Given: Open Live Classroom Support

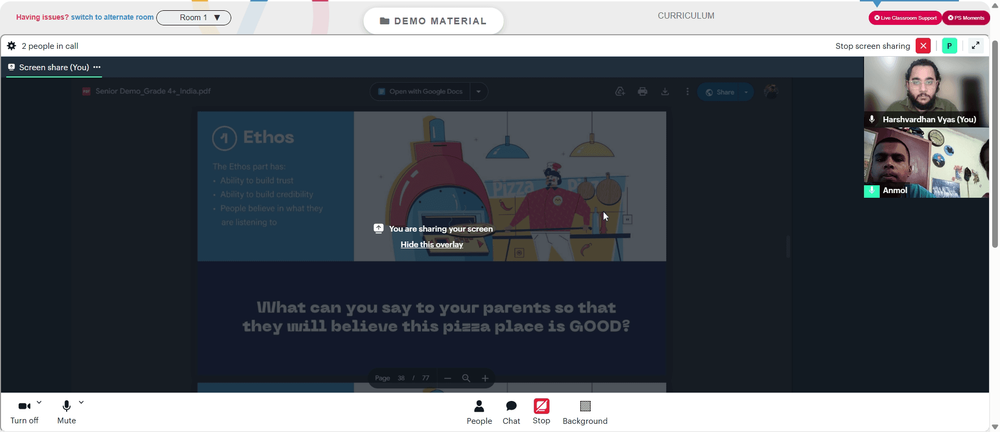Looking at the screenshot, I should point(905,18).
